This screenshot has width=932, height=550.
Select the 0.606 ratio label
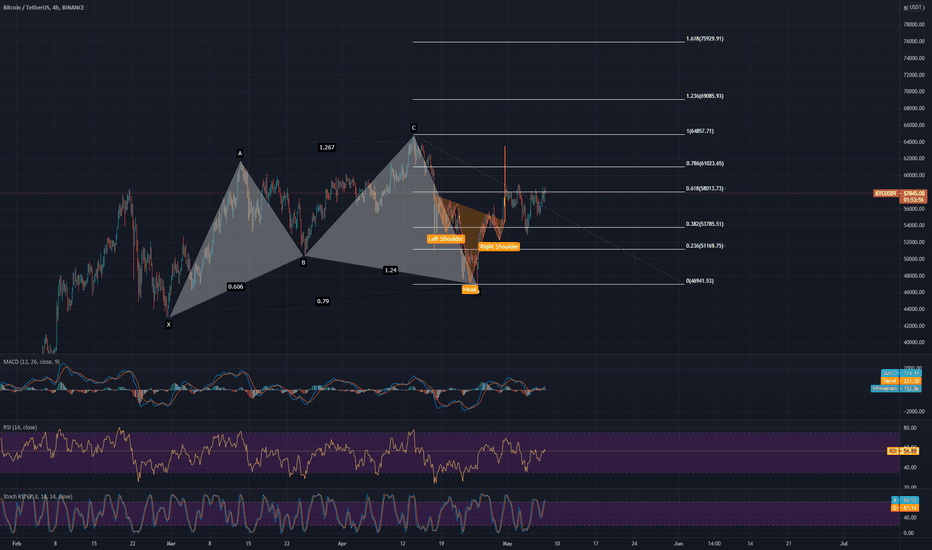click(x=235, y=287)
